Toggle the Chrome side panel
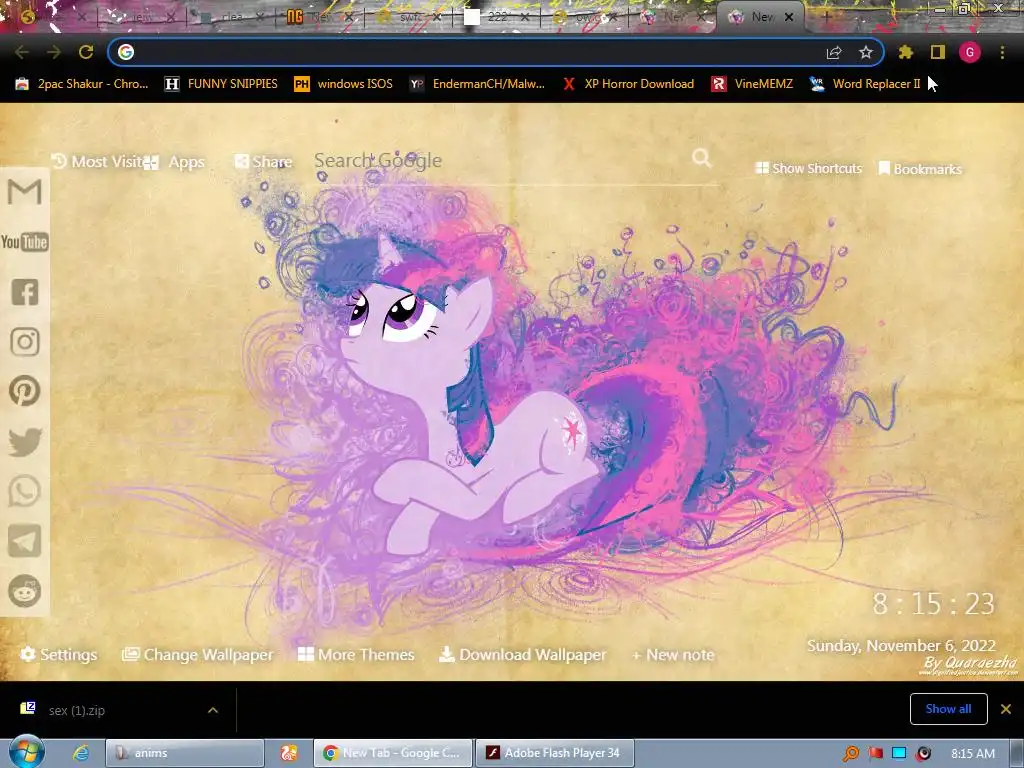Viewport: 1024px width, 768px height. click(938, 52)
